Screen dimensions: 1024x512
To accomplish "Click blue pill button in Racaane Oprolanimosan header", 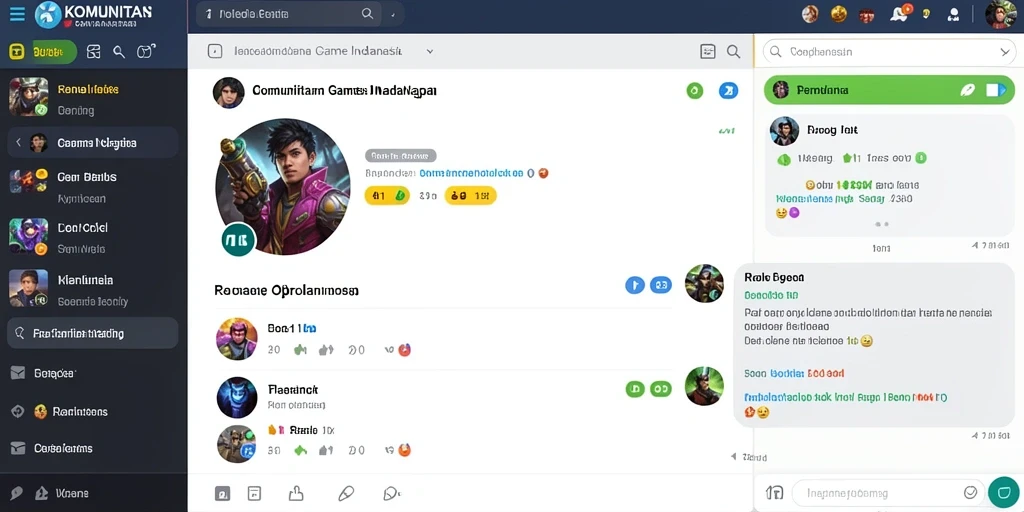I will (x=661, y=285).
